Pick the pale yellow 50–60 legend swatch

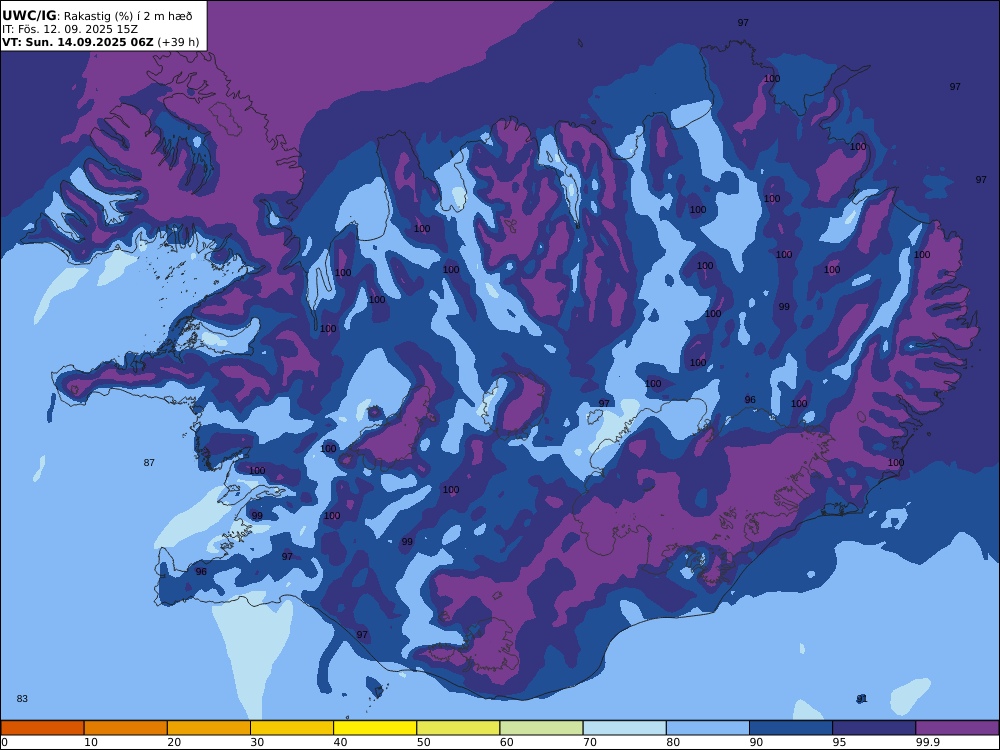[x=458, y=728]
